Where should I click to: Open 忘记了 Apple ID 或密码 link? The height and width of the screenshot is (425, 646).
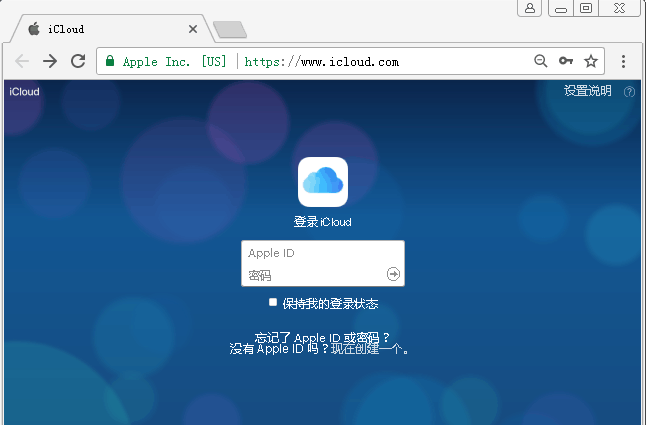322,338
